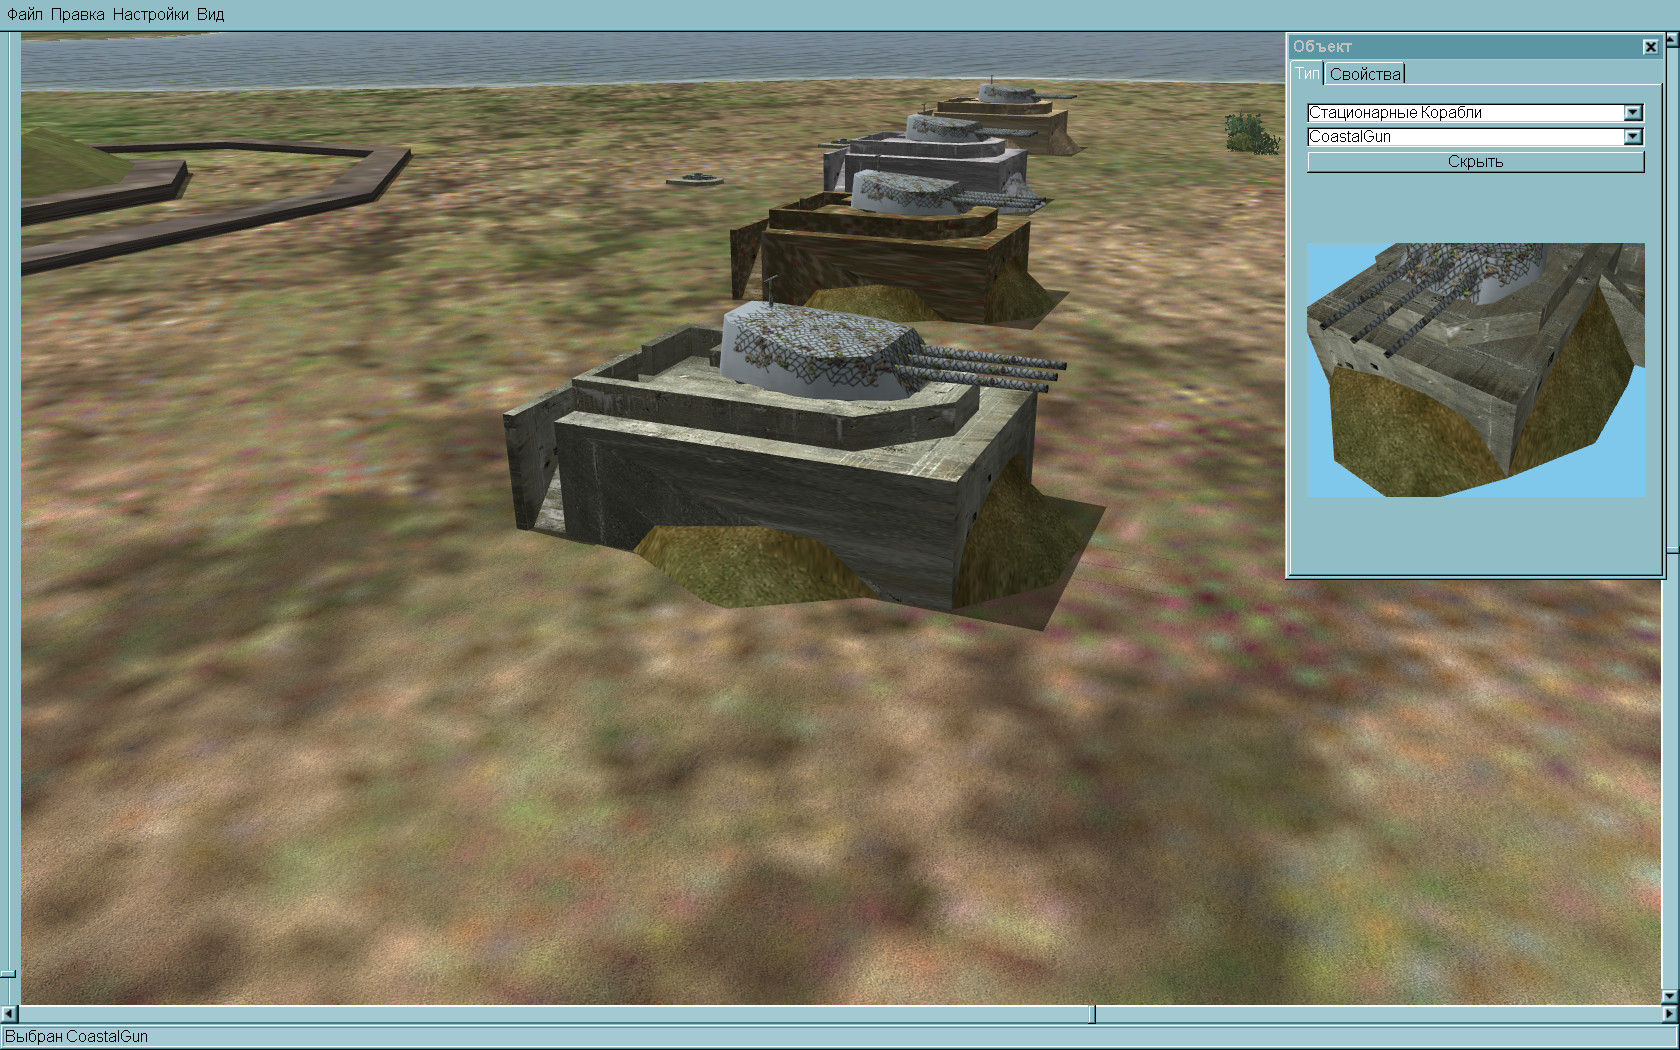Screen dimensions: 1680x1050
Task: Click the horizontal scrollbar left arrow
Action: [x=9, y=1014]
